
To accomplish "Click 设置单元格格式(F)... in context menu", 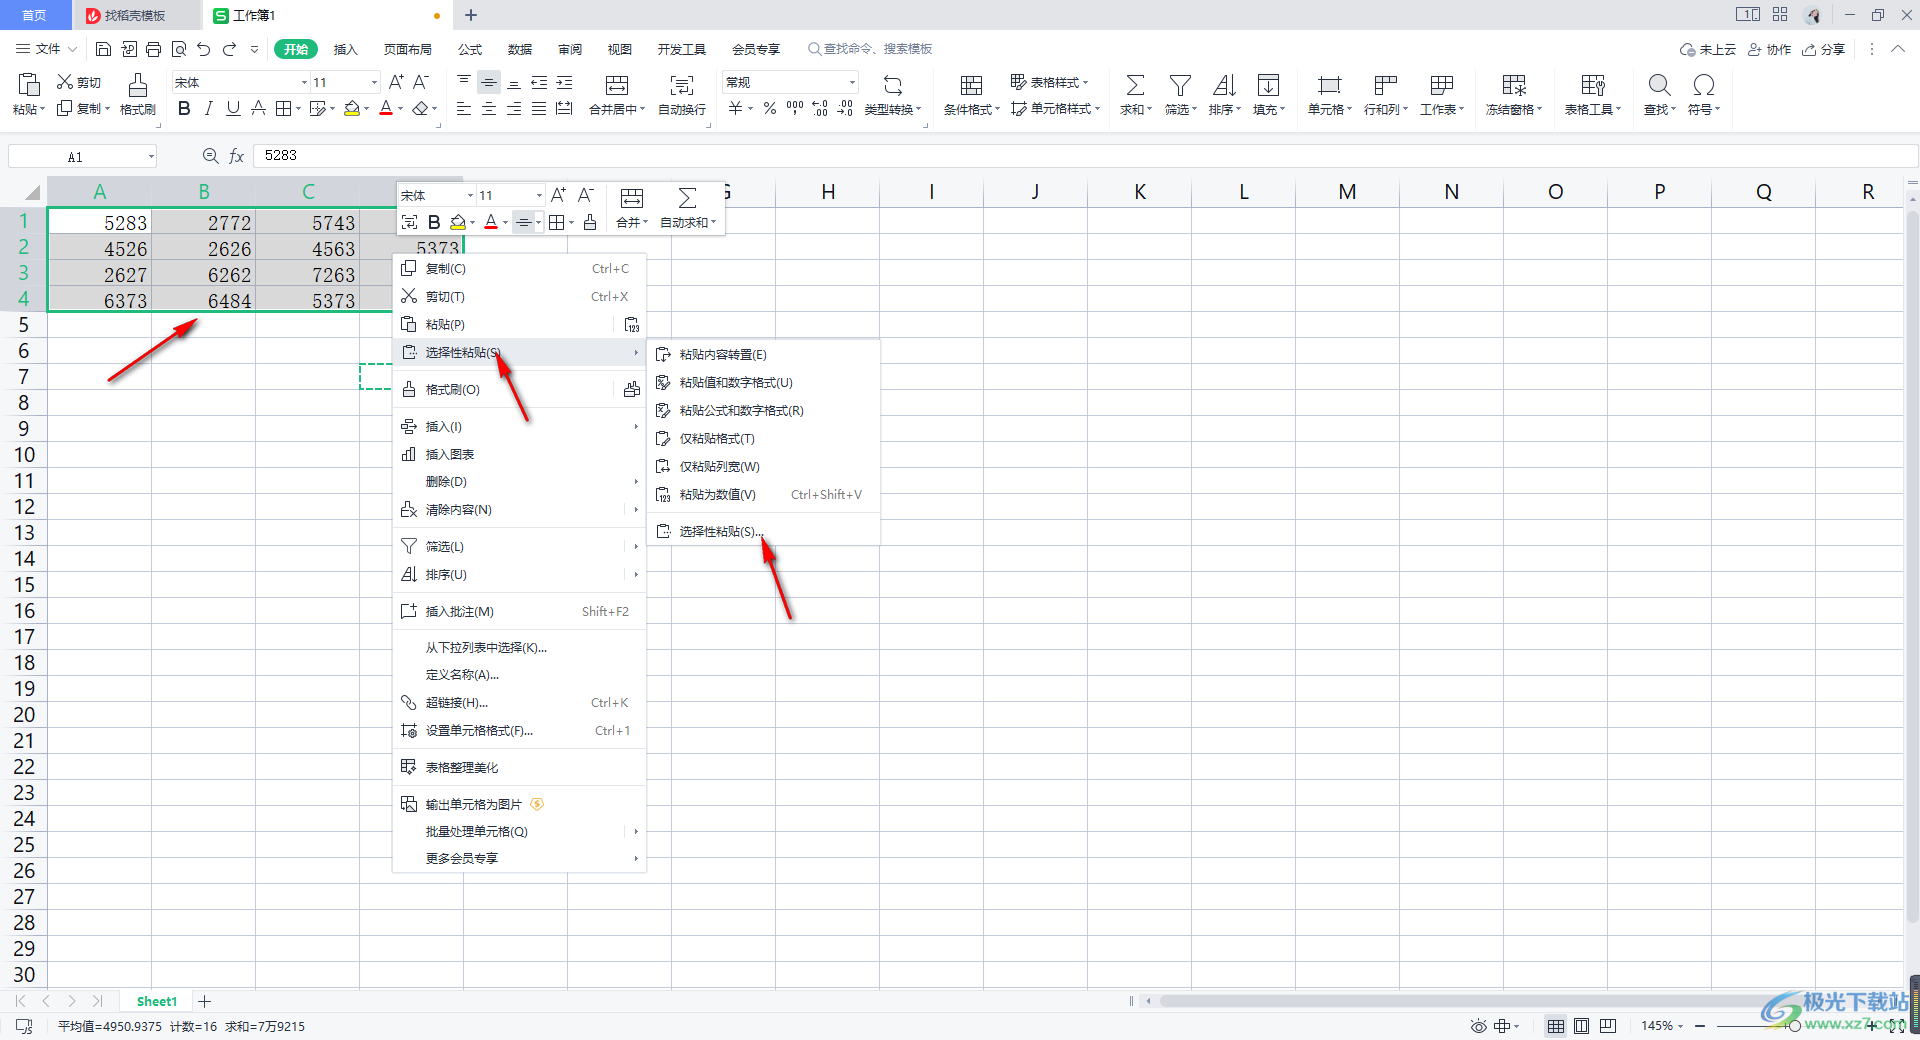I will point(519,731).
